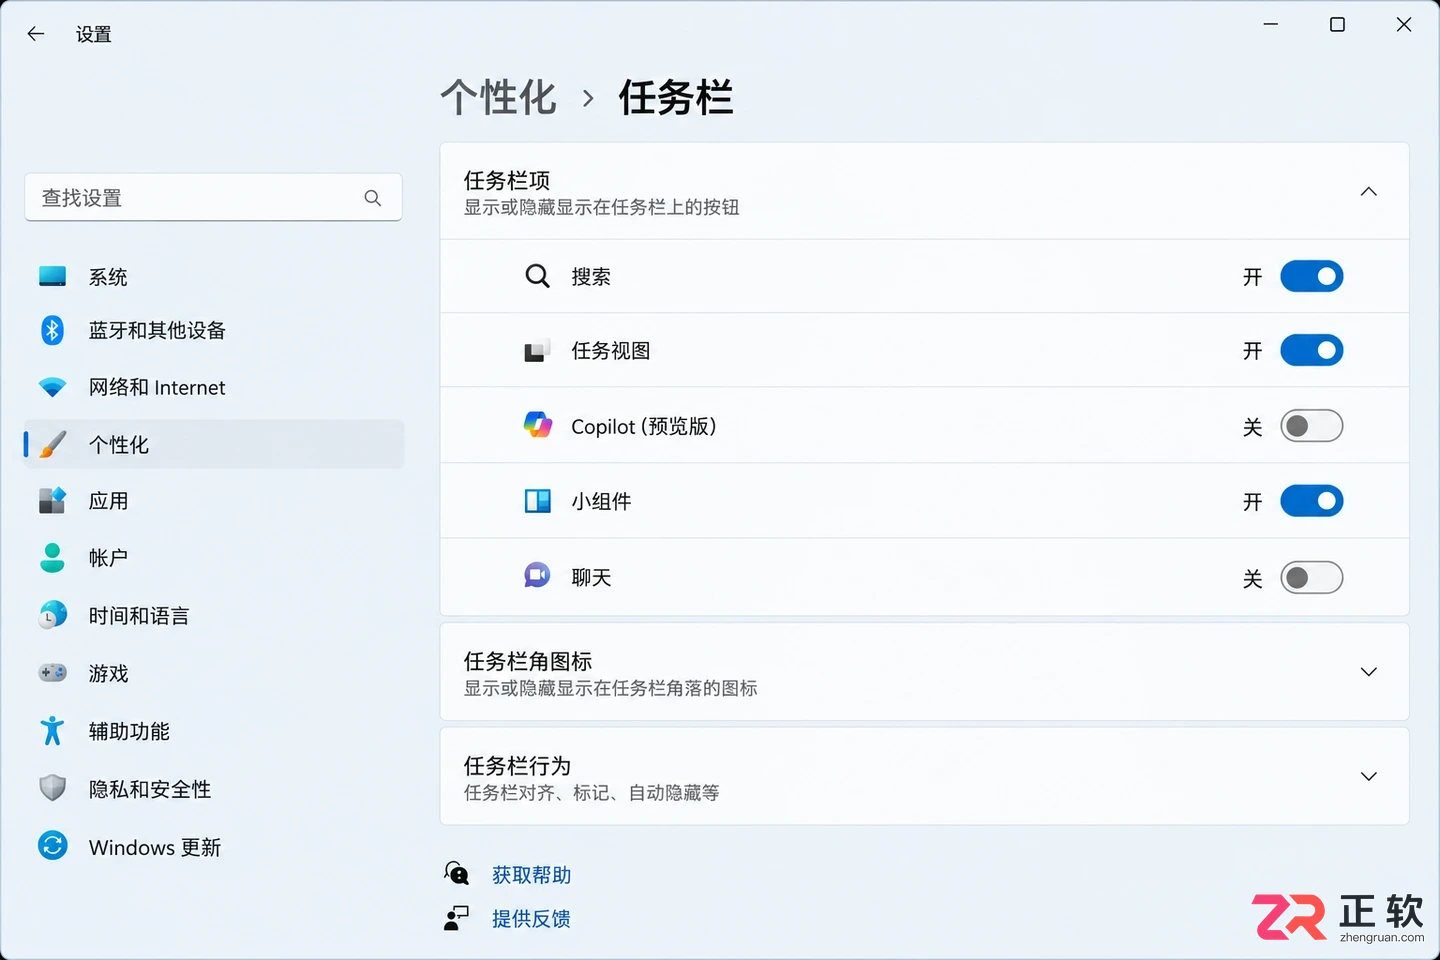Click the 聊天 chat camera icon
The image size is (1440, 960).
coord(538,576)
